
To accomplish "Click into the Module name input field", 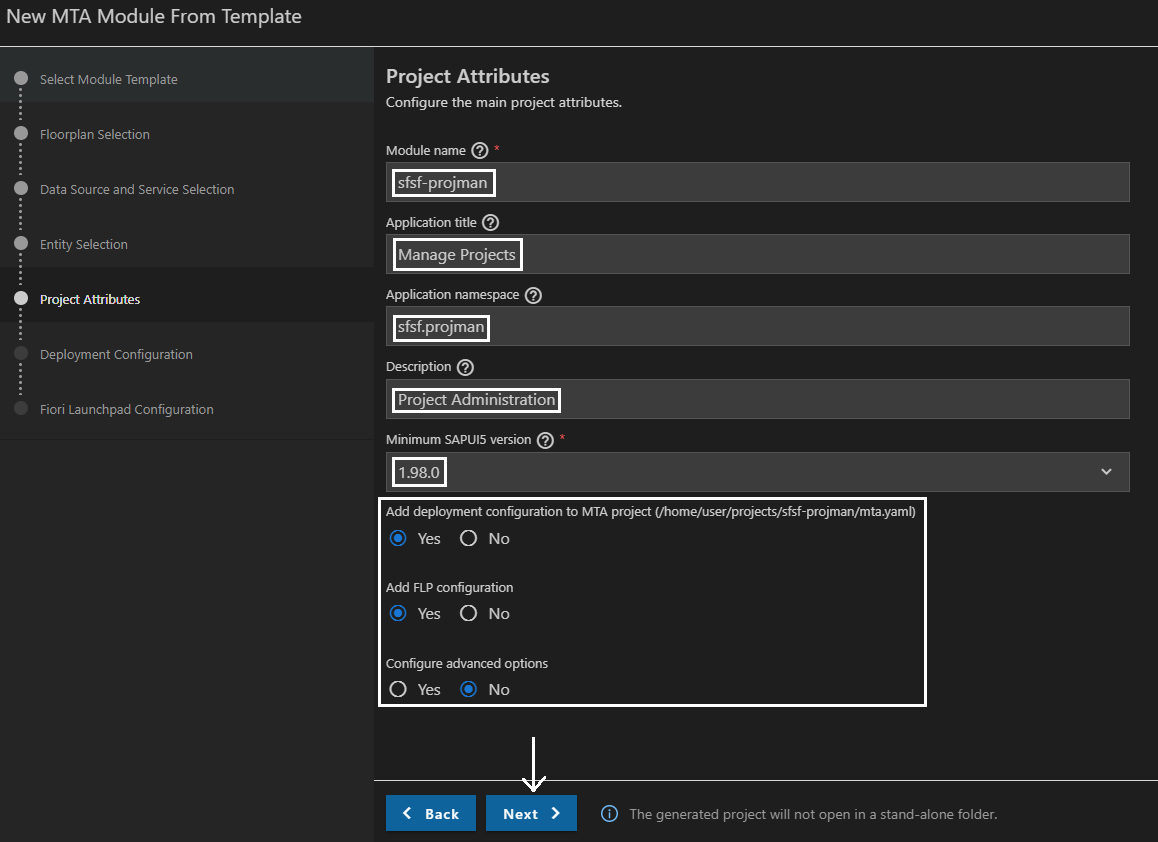I will (758, 182).
